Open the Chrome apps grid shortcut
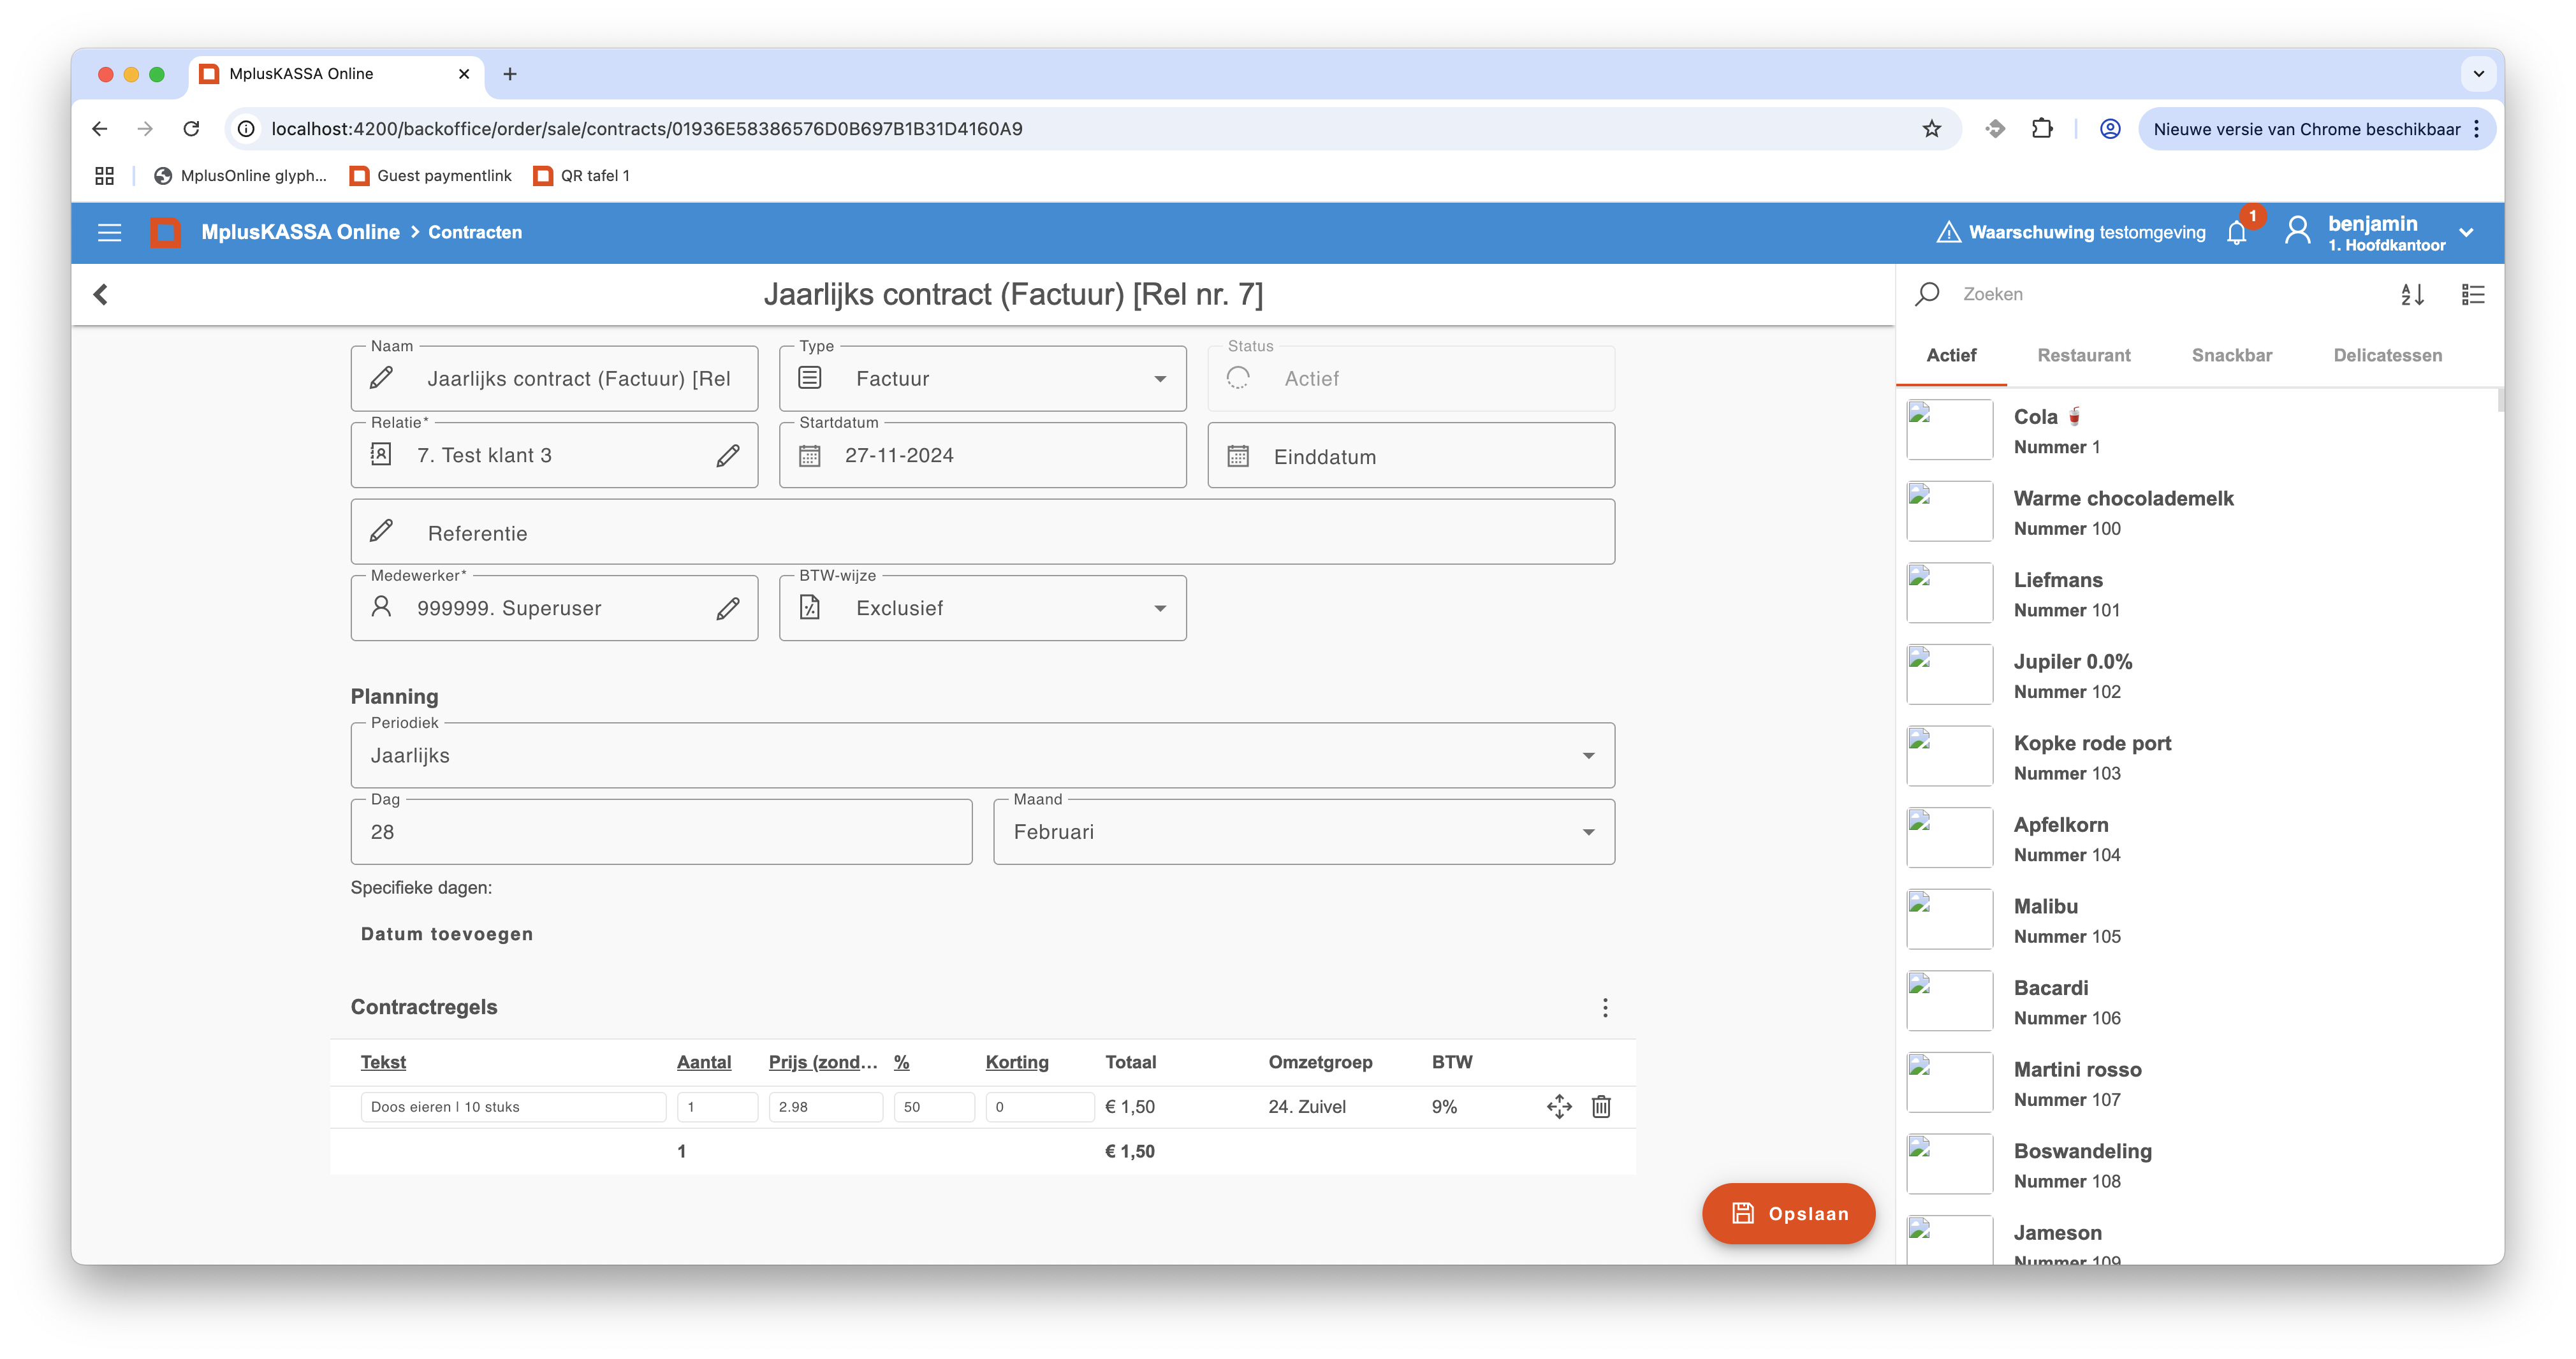 [x=104, y=176]
